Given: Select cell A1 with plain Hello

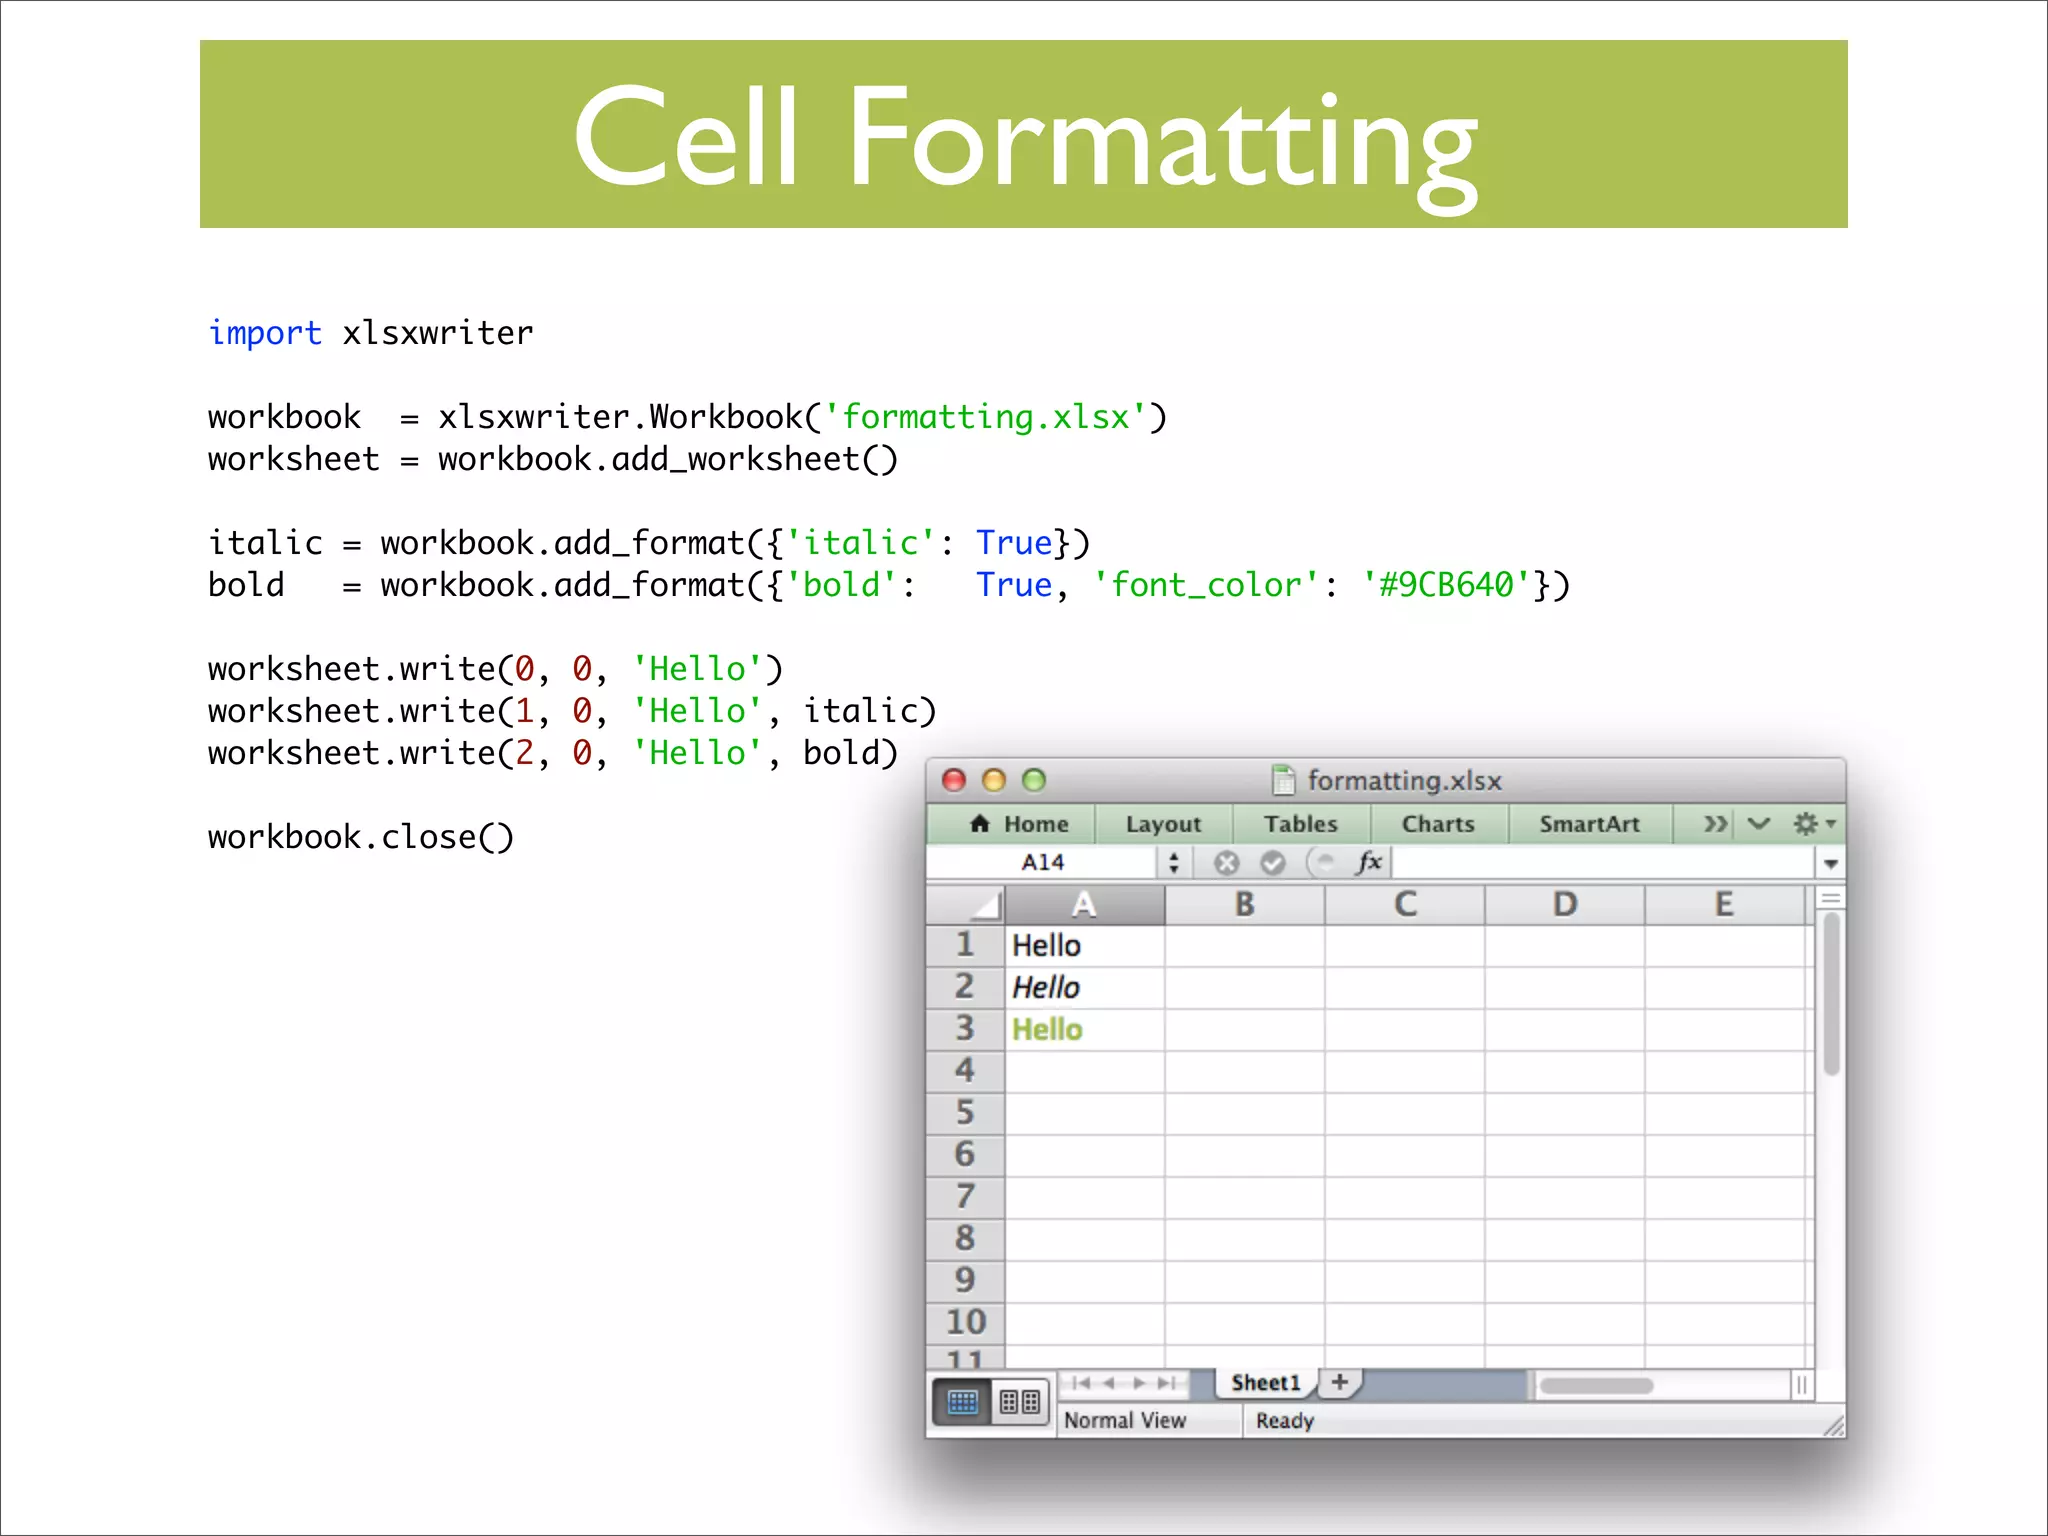Looking at the screenshot, I should coord(1085,945).
